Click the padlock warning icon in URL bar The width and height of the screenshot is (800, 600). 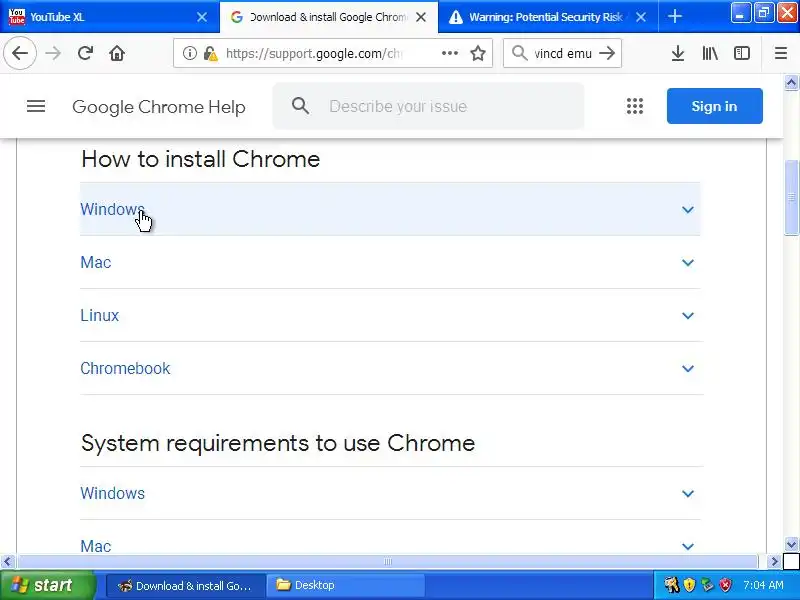pos(210,53)
